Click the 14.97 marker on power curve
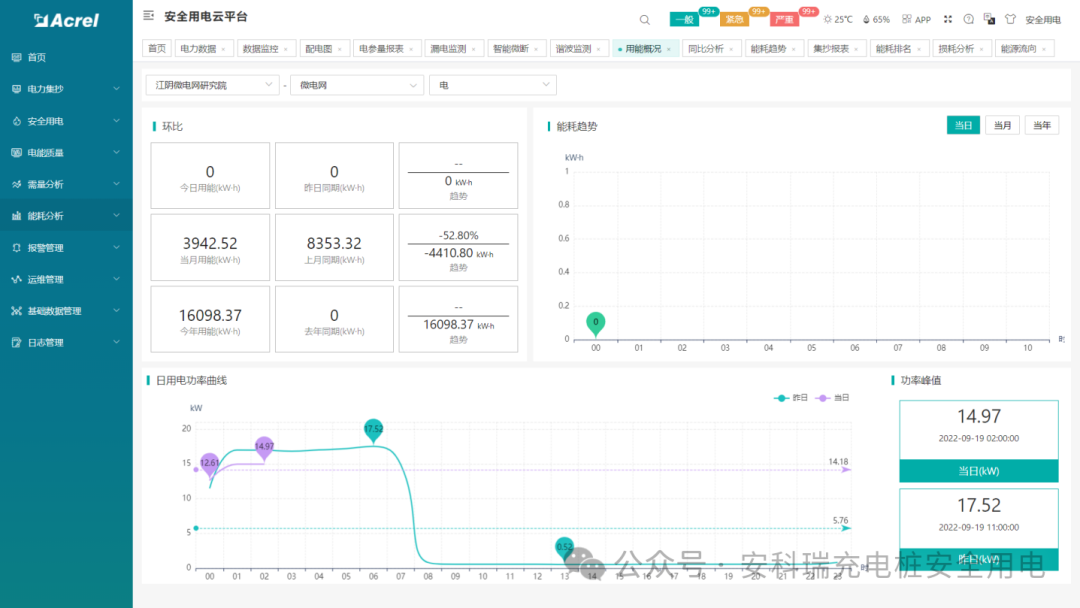 (264, 447)
